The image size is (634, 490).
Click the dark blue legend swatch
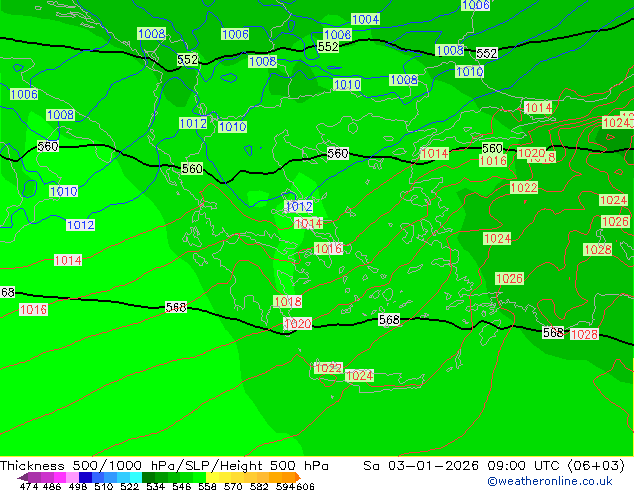(x=85, y=477)
